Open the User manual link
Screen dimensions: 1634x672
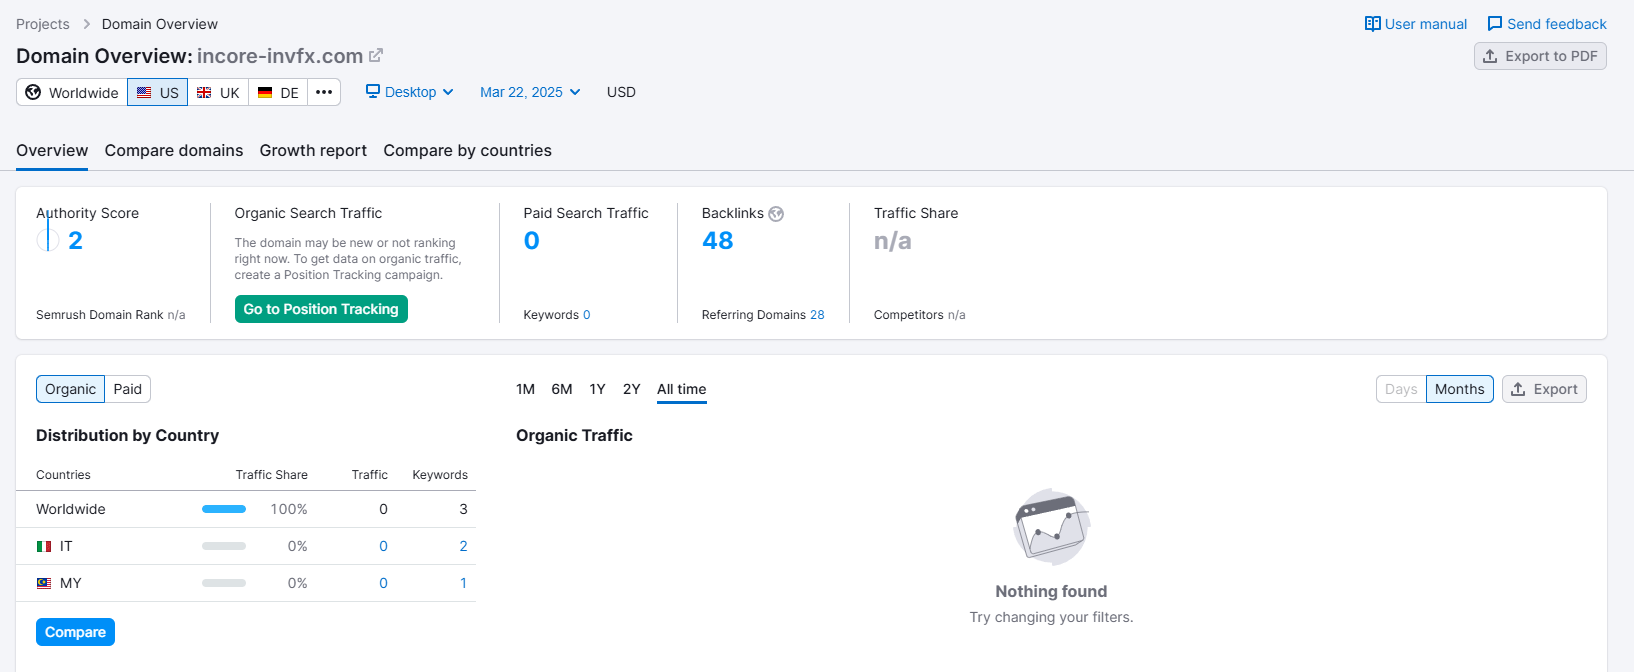click(1416, 24)
